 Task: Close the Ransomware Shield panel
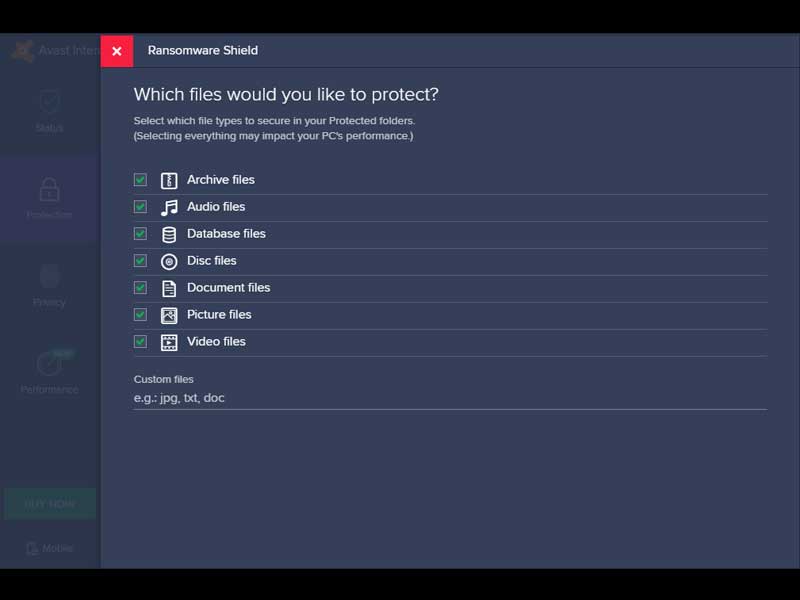pyautogui.click(x=117, y=51)
